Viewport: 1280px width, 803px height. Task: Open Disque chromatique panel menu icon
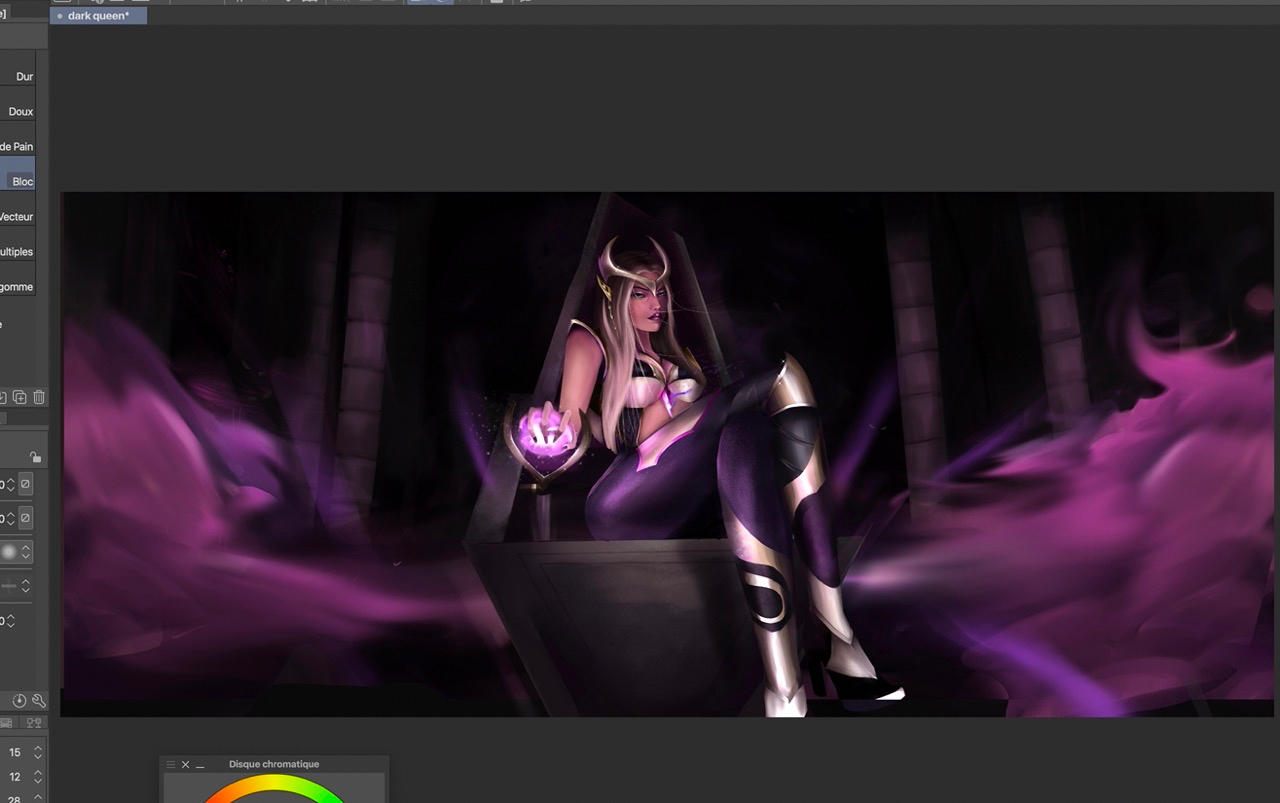(171, 764)
